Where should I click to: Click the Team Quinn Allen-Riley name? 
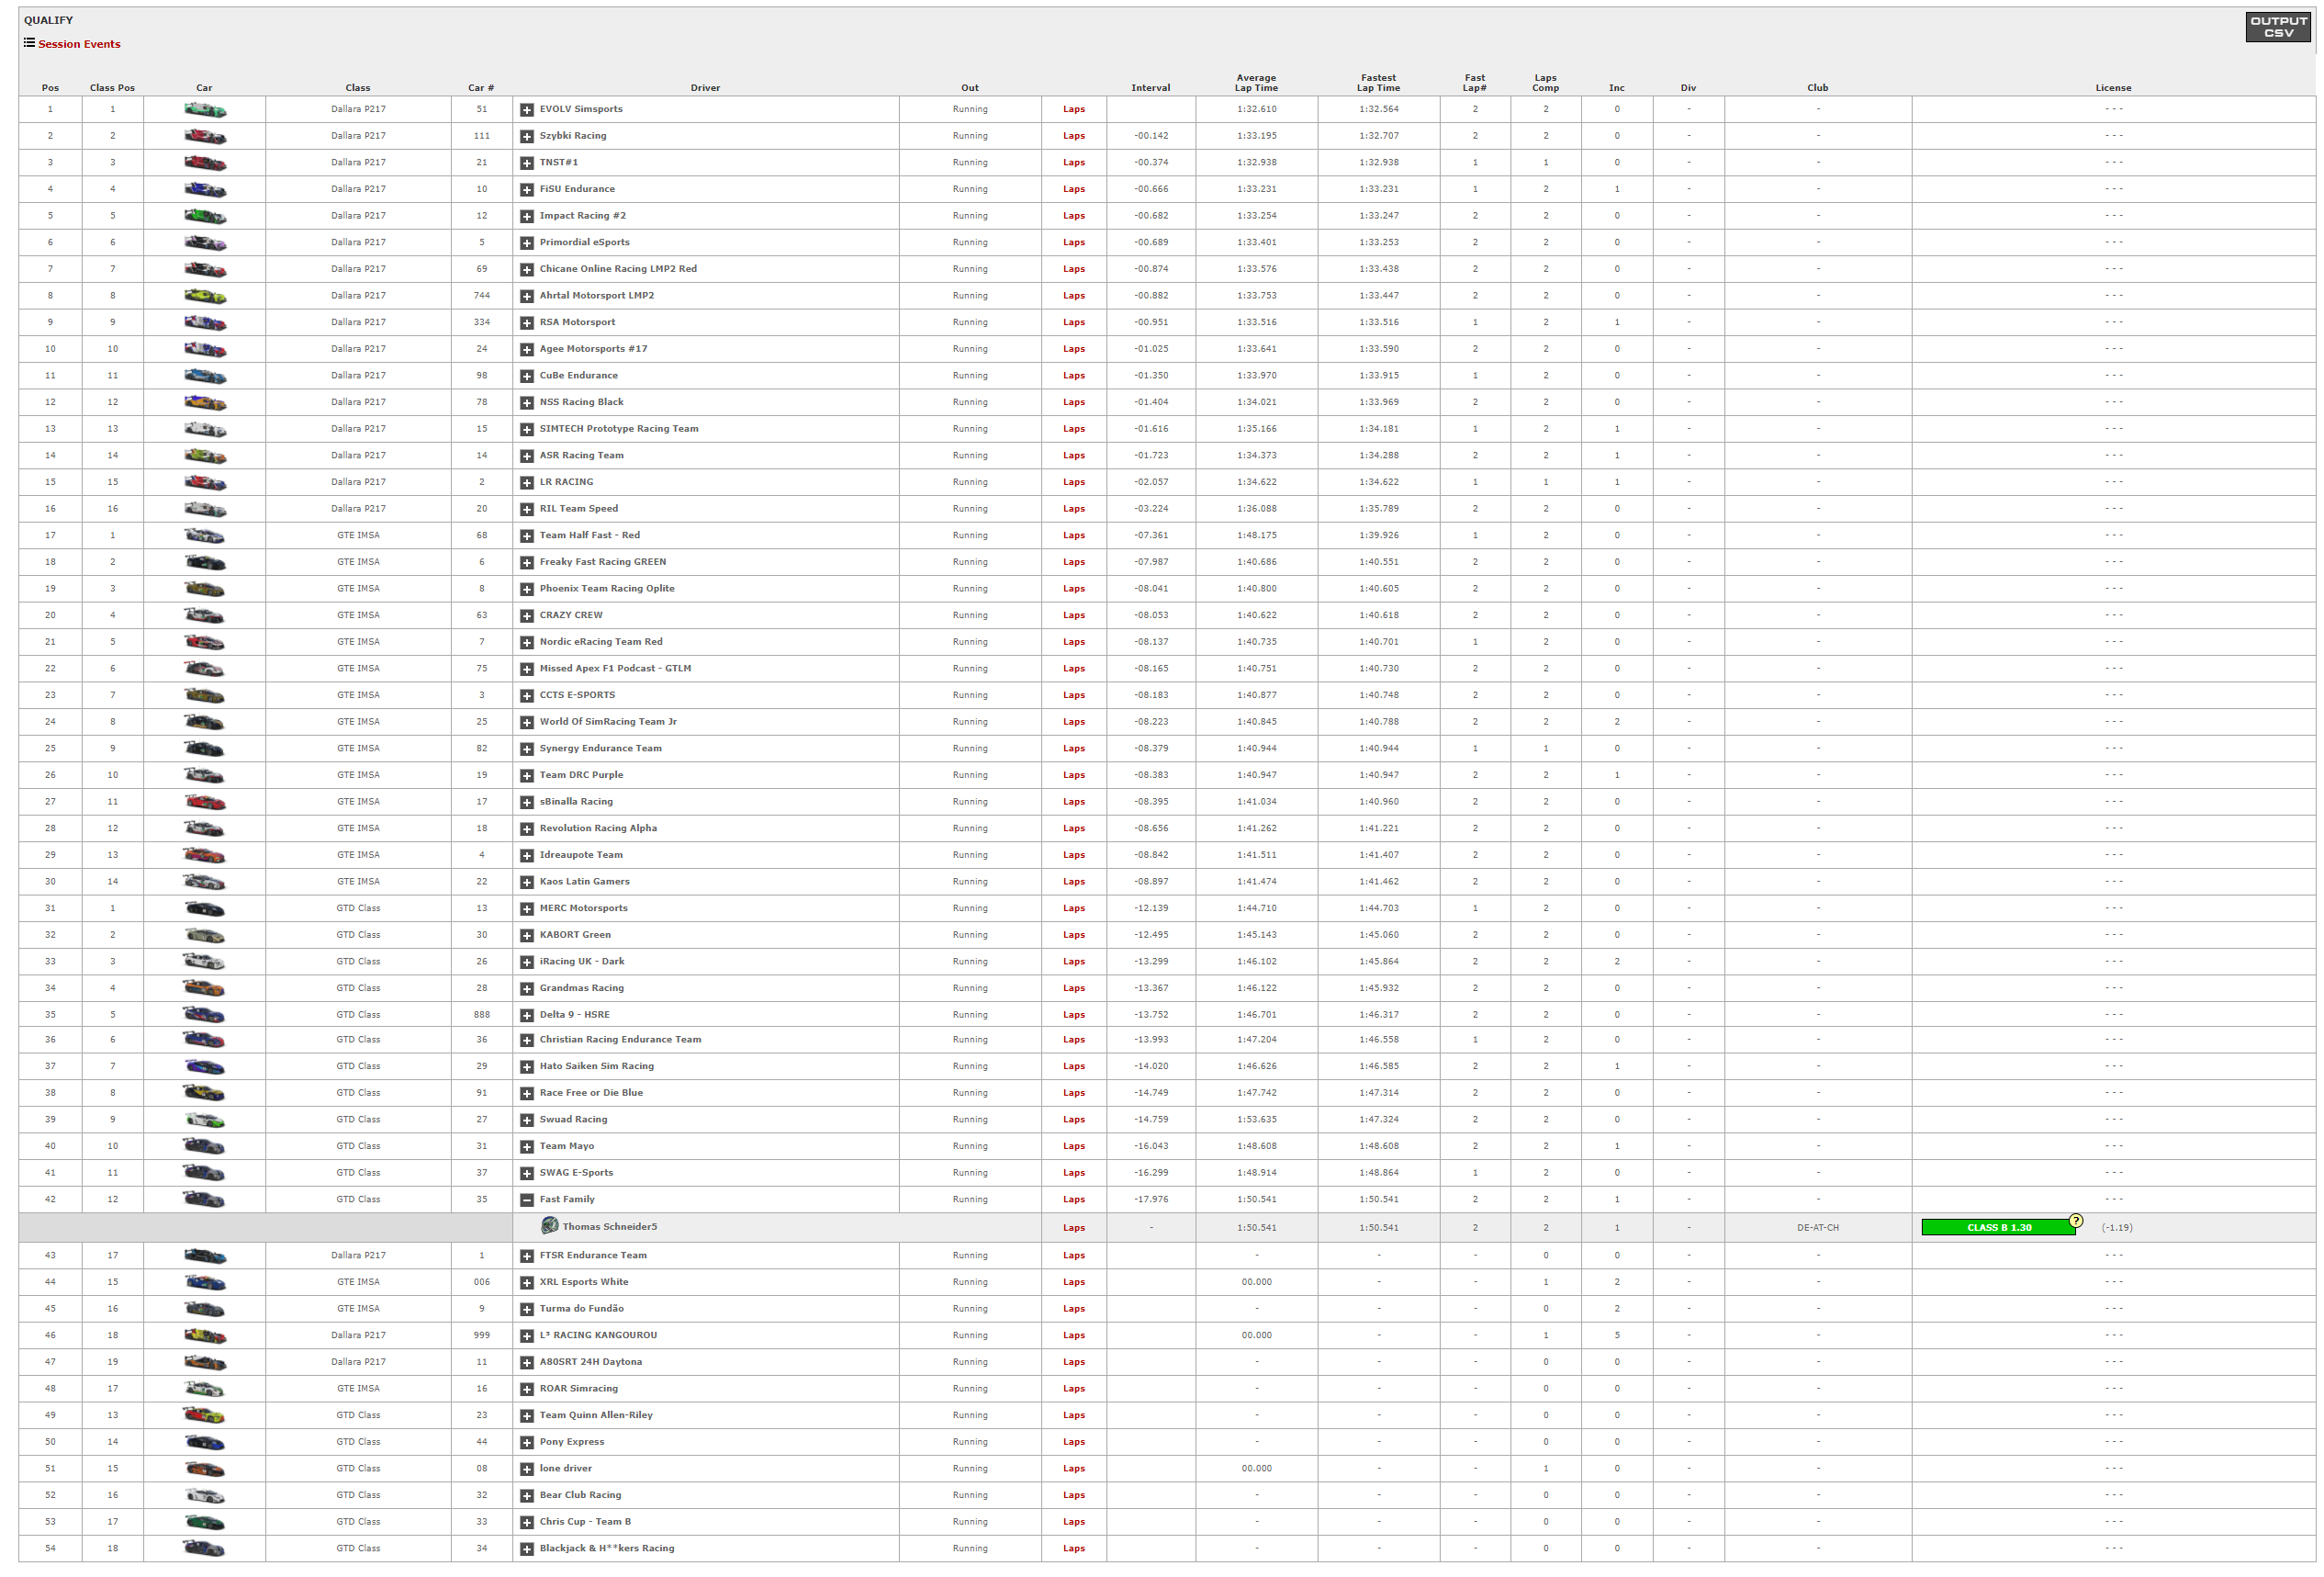(596, 1416)
